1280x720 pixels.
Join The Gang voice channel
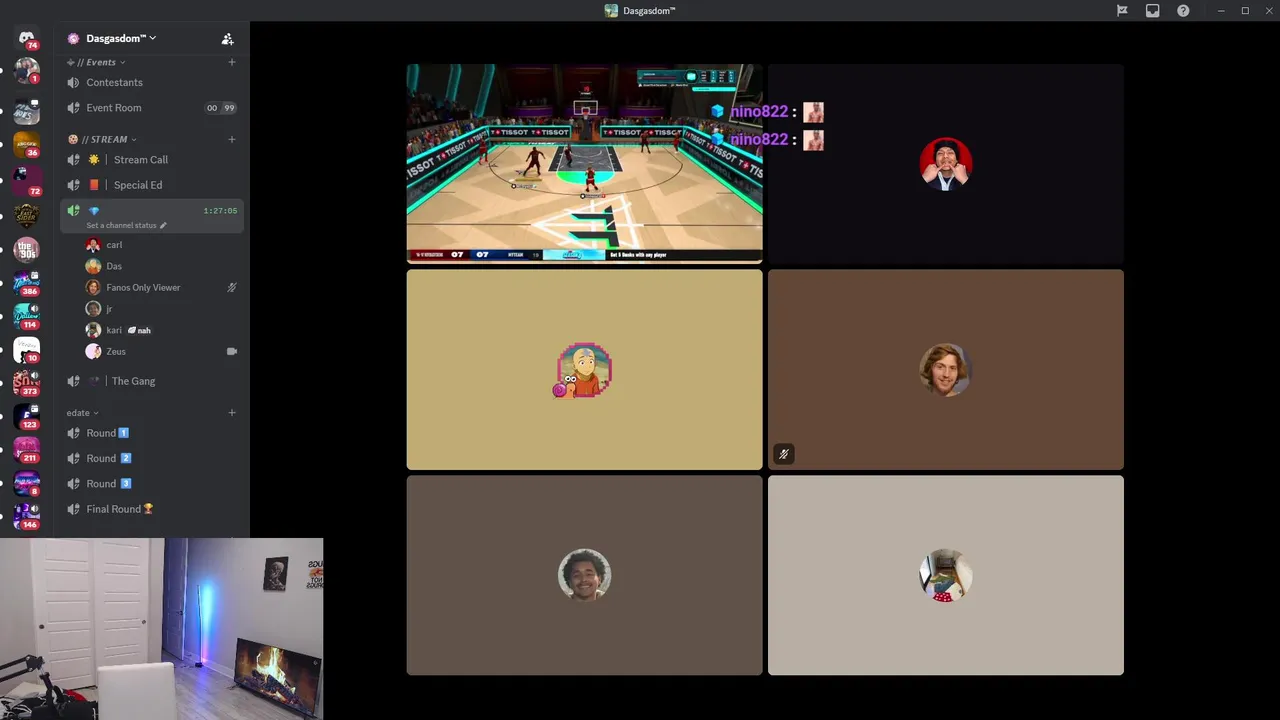(x=152, y=381)
